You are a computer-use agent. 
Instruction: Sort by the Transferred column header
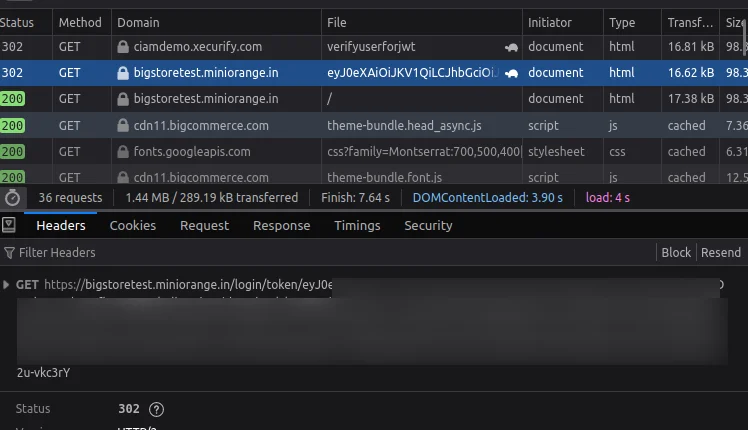[690, 22]
